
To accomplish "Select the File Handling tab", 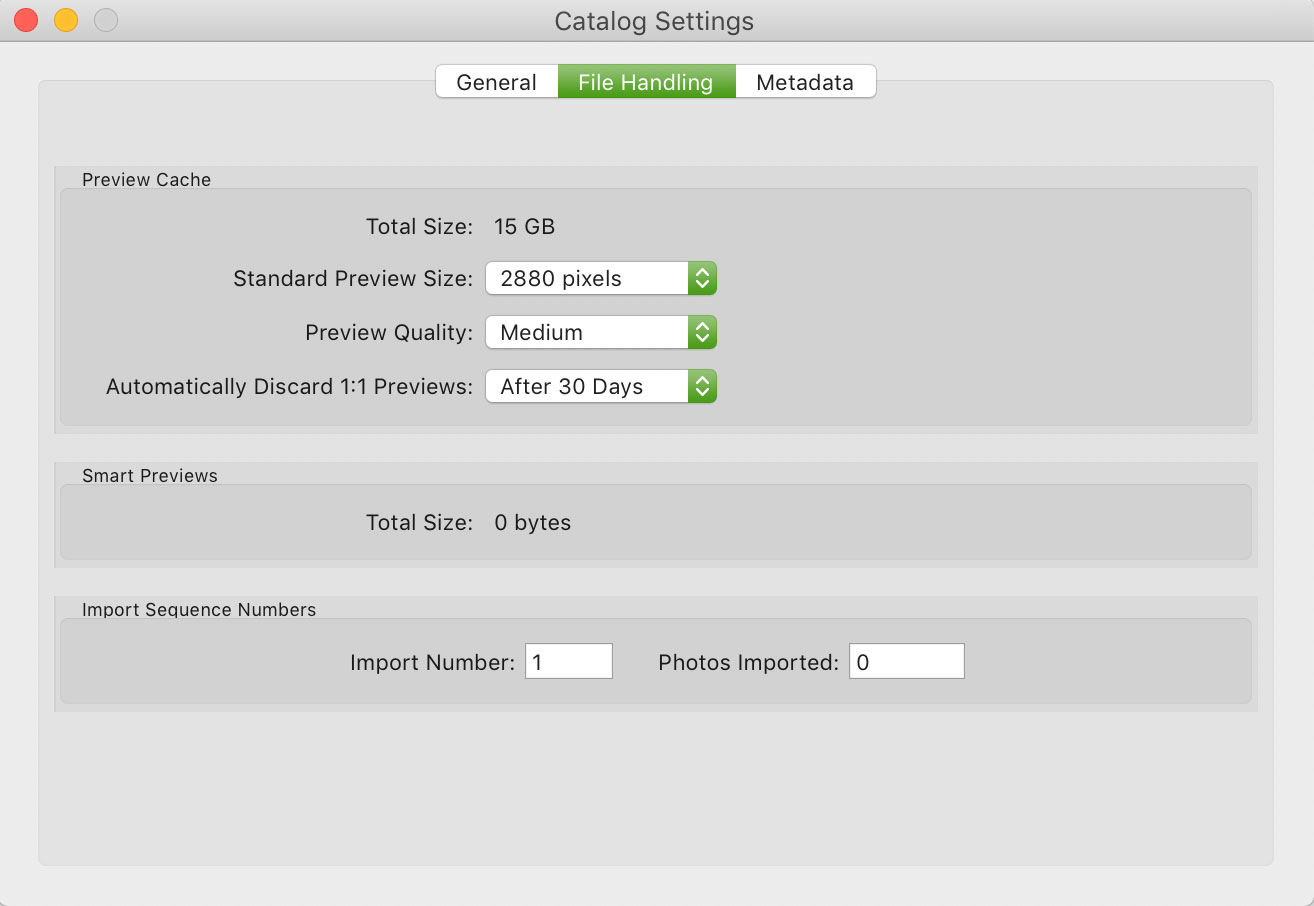I will (645, 82).
